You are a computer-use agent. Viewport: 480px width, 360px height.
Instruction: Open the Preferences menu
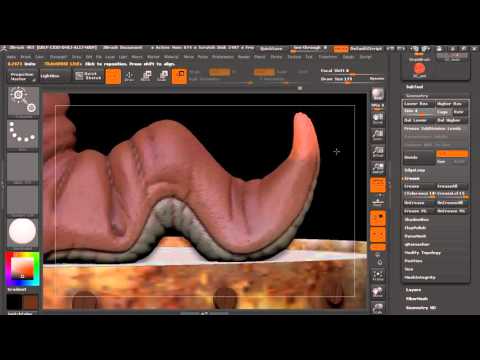223,57
